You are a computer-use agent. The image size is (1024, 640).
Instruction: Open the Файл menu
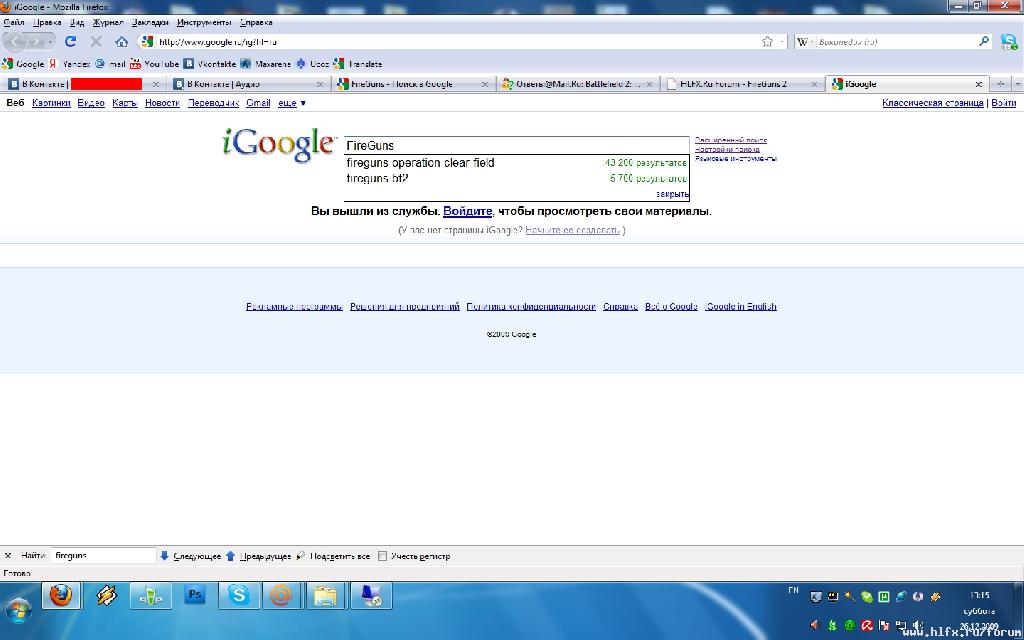tap(14, 22)
